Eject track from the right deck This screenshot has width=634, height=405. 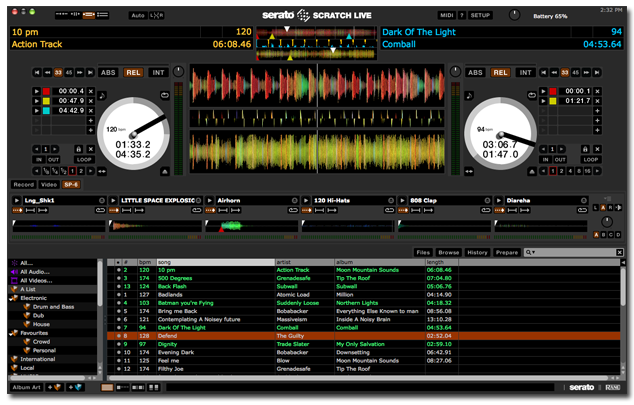coord(532,172)
